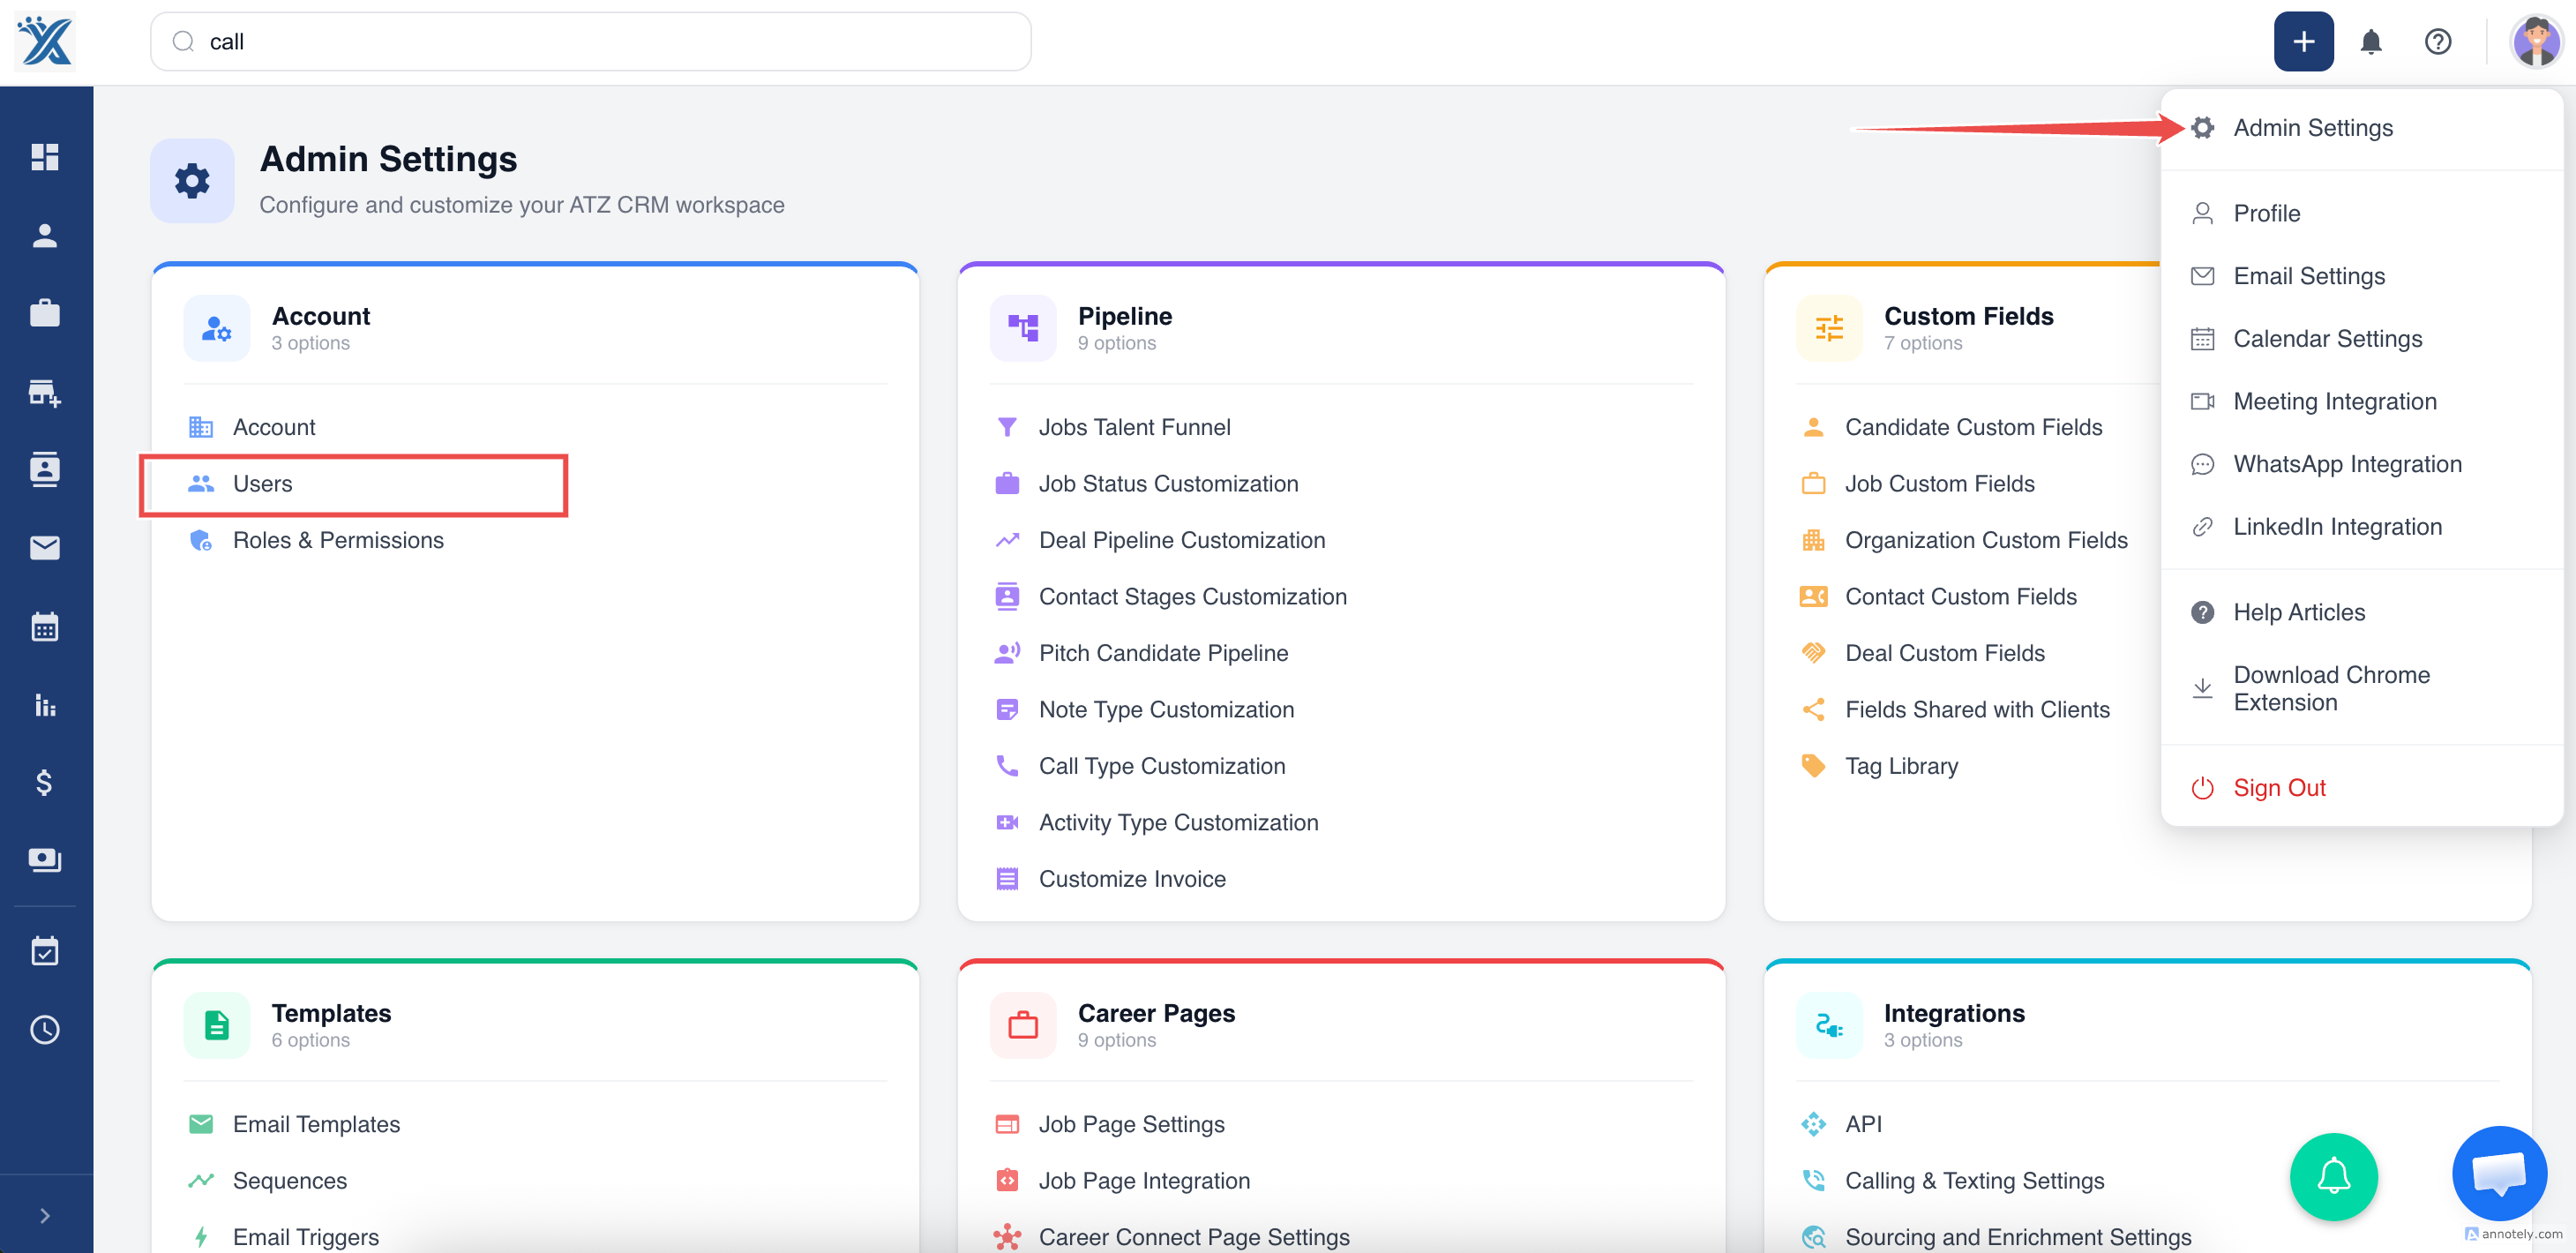The image size is (2576, 1253).
Task: Open Deal Custom Fields link
Action: pyautogui.click(x=1944, y=653)
